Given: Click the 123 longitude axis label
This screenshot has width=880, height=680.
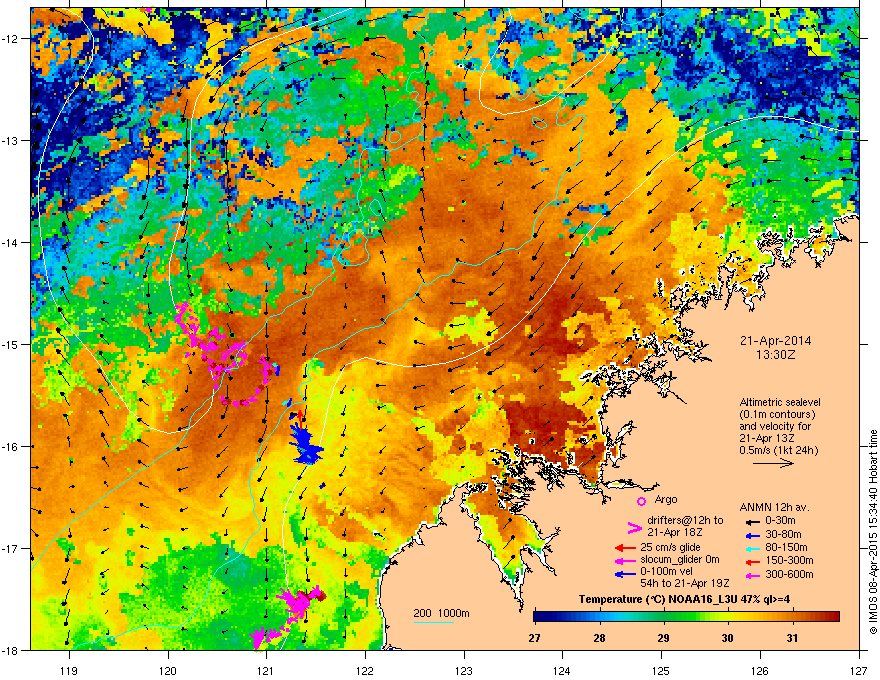Looking at the screenshot, I should (x=464, y=670).
